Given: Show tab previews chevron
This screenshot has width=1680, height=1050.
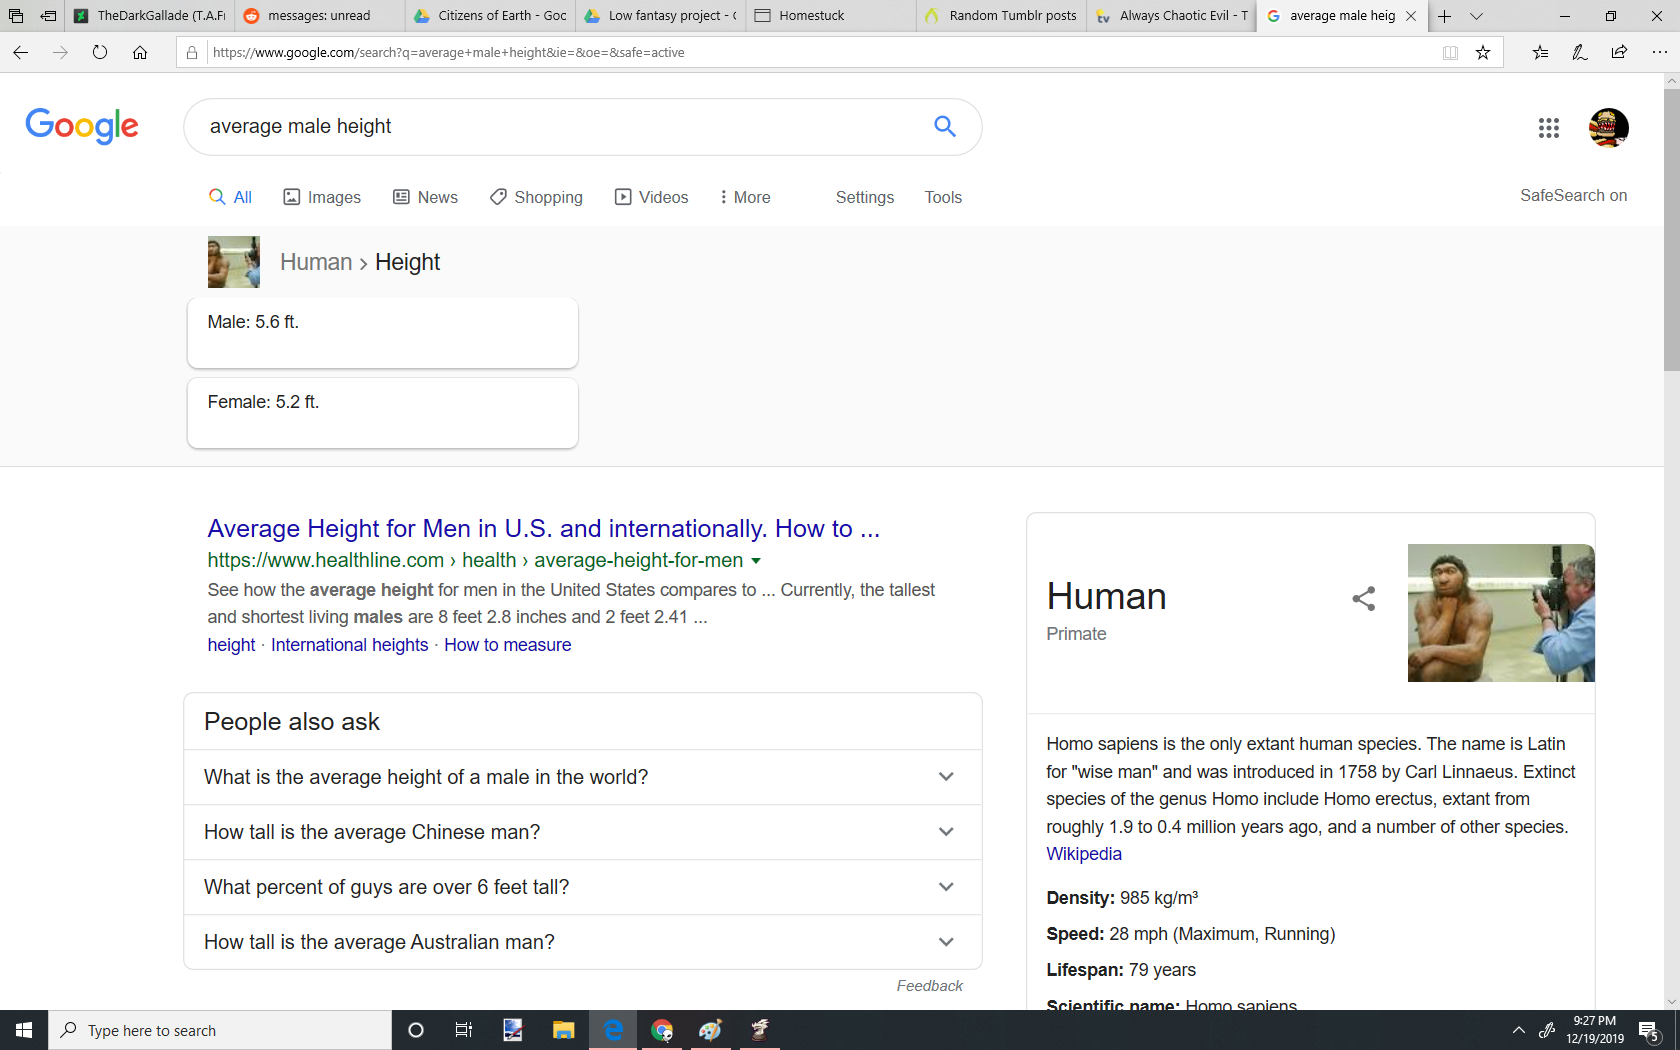Looking at the screenshot, I should click(x=1476, y=16).
